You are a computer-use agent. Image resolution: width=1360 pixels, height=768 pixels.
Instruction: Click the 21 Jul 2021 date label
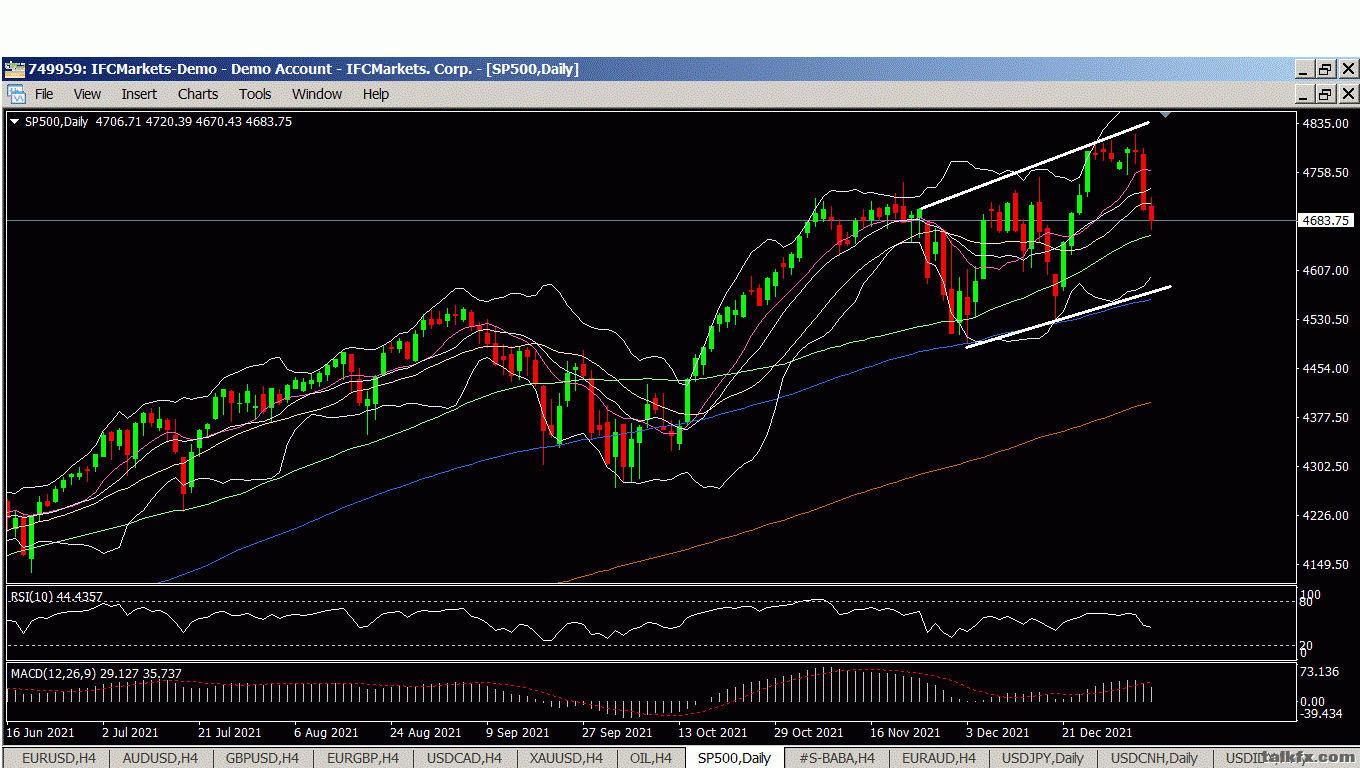click(232, 733)
